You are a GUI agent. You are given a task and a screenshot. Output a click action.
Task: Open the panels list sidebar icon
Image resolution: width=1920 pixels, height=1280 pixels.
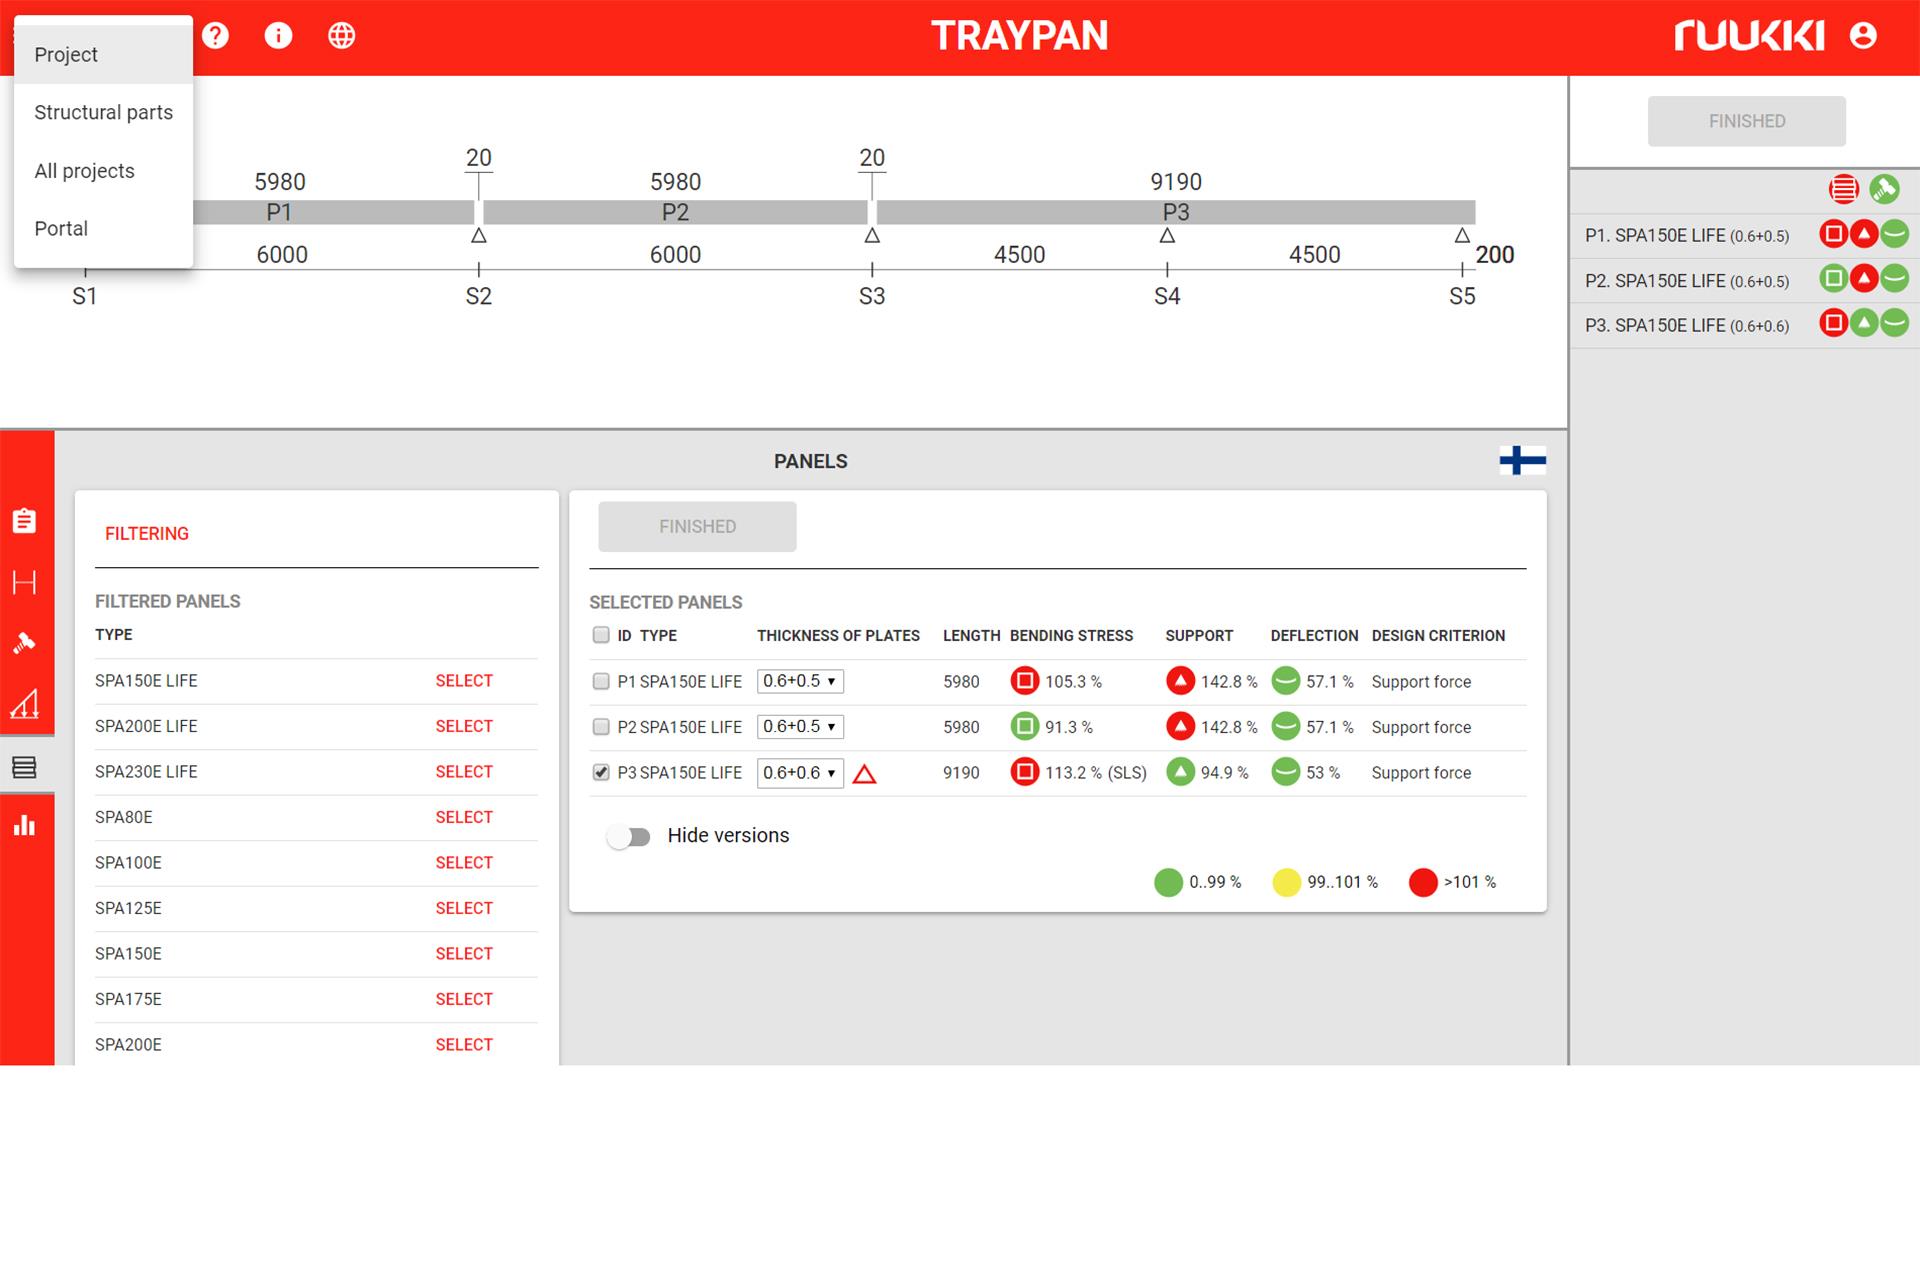pyautogui.click(x=25, y=767)
